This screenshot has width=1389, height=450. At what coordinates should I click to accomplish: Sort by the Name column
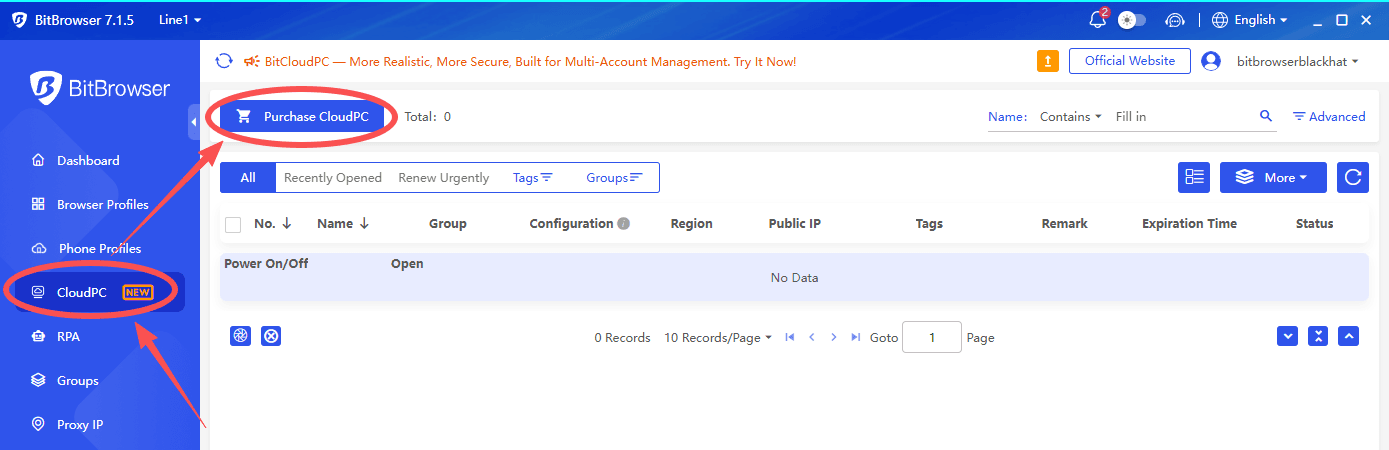pyautogui.click(x=343, y=224)
